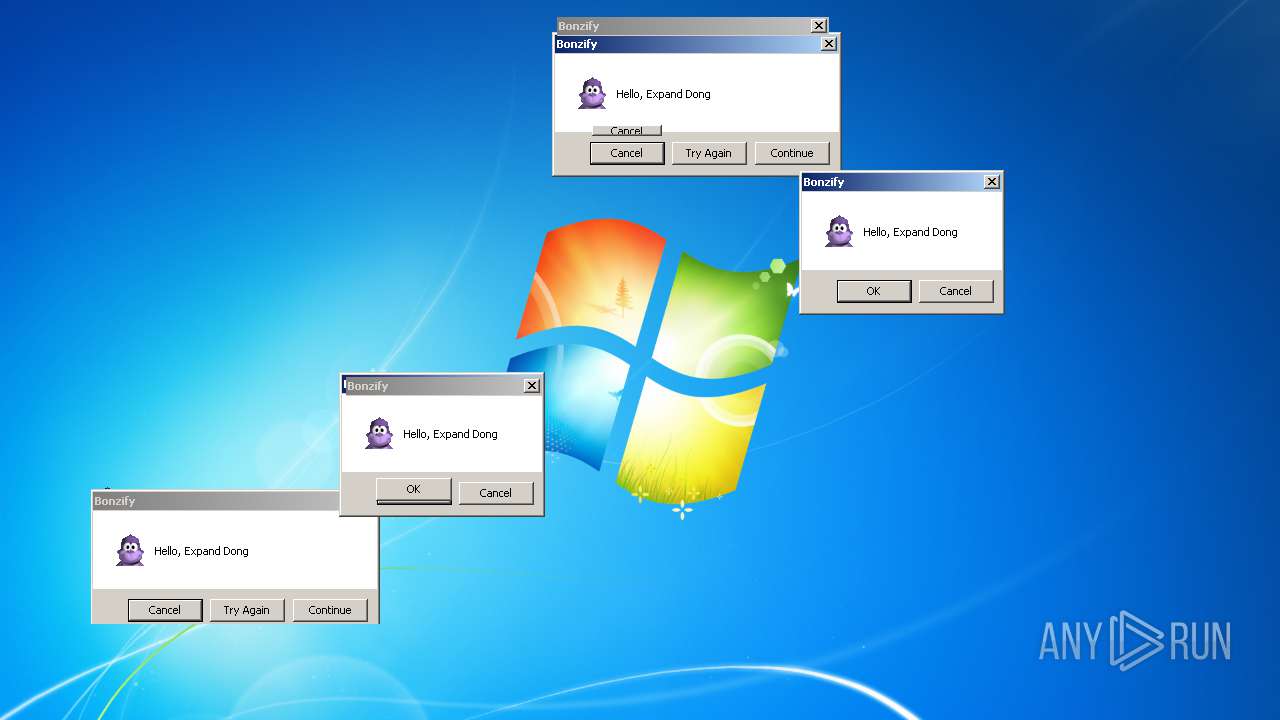The width and height of the screenshot is (1280, 720).
Task: Click the partly hidden Cancel button of the rear top dialog
Action: point(627,131)
